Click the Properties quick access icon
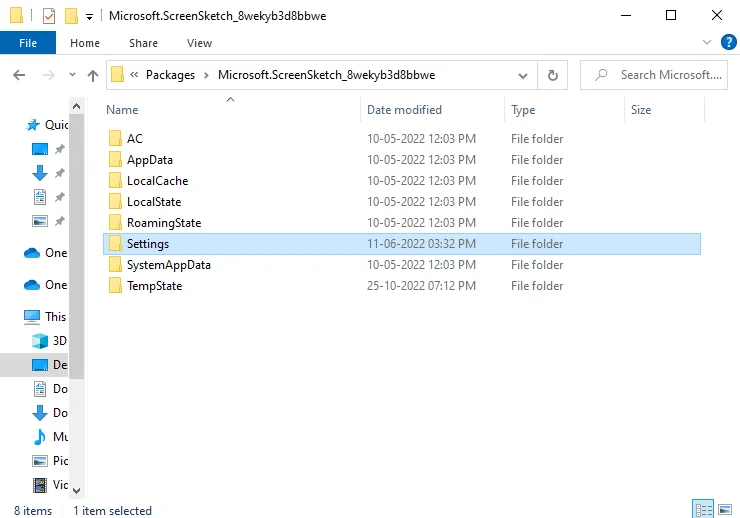This screenshot has width=740, height=518. pyautogui.click(x=49, y=16)
